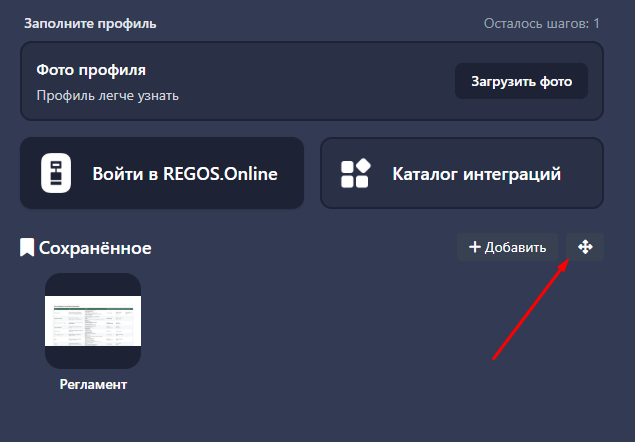Click the Войти в REGOS.Online text label
This screenshot has height=442, width=635.
click(x=185, y=174)
